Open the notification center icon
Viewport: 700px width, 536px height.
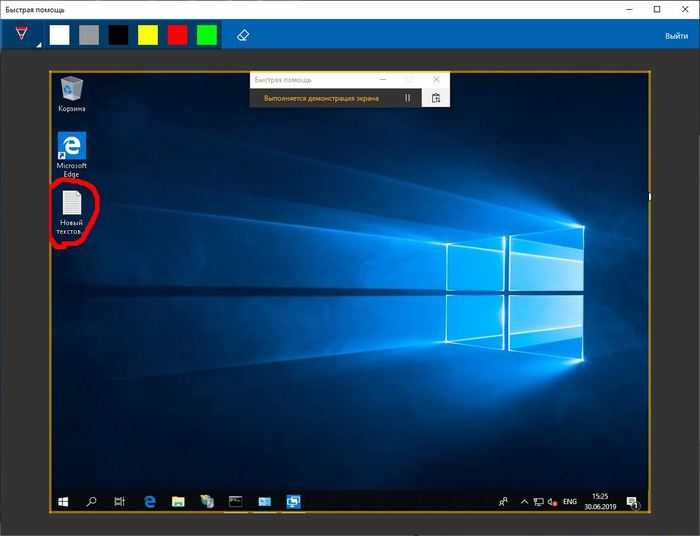click(633, 502)
